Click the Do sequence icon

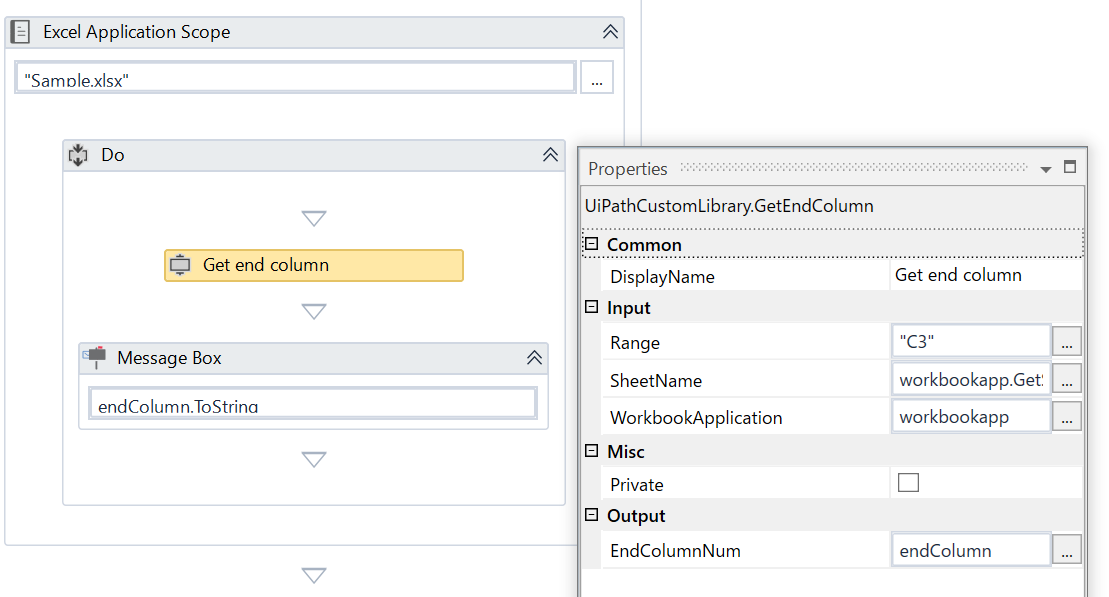pos(79,155)
